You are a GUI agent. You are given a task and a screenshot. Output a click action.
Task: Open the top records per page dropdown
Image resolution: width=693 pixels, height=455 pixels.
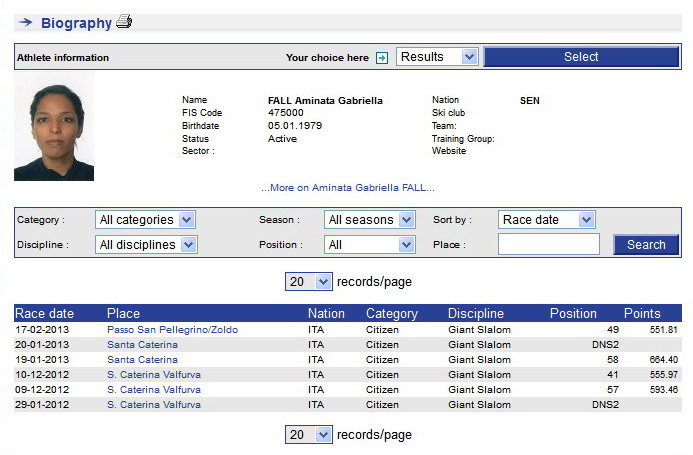click(x=308, y=282)
